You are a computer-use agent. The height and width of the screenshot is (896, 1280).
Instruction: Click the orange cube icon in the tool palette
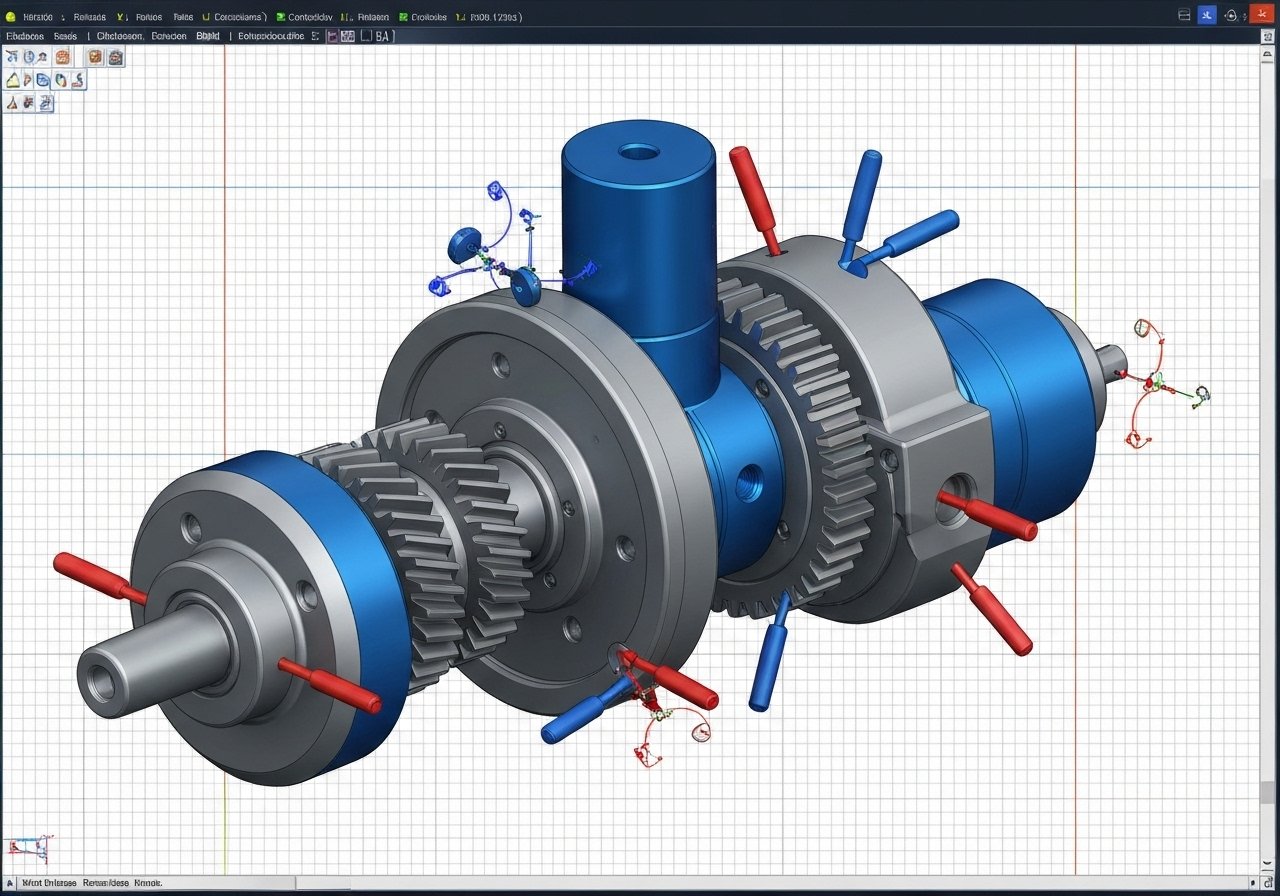point(95,58)
